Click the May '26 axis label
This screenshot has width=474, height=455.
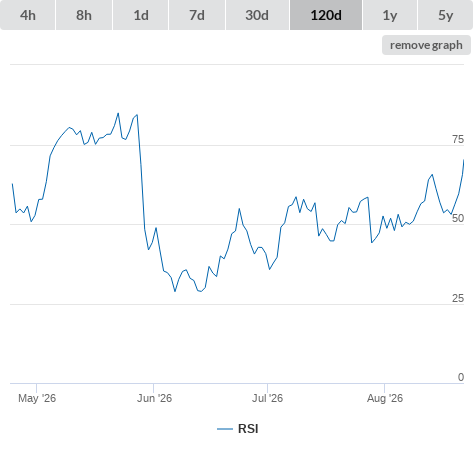coord(37,398)
